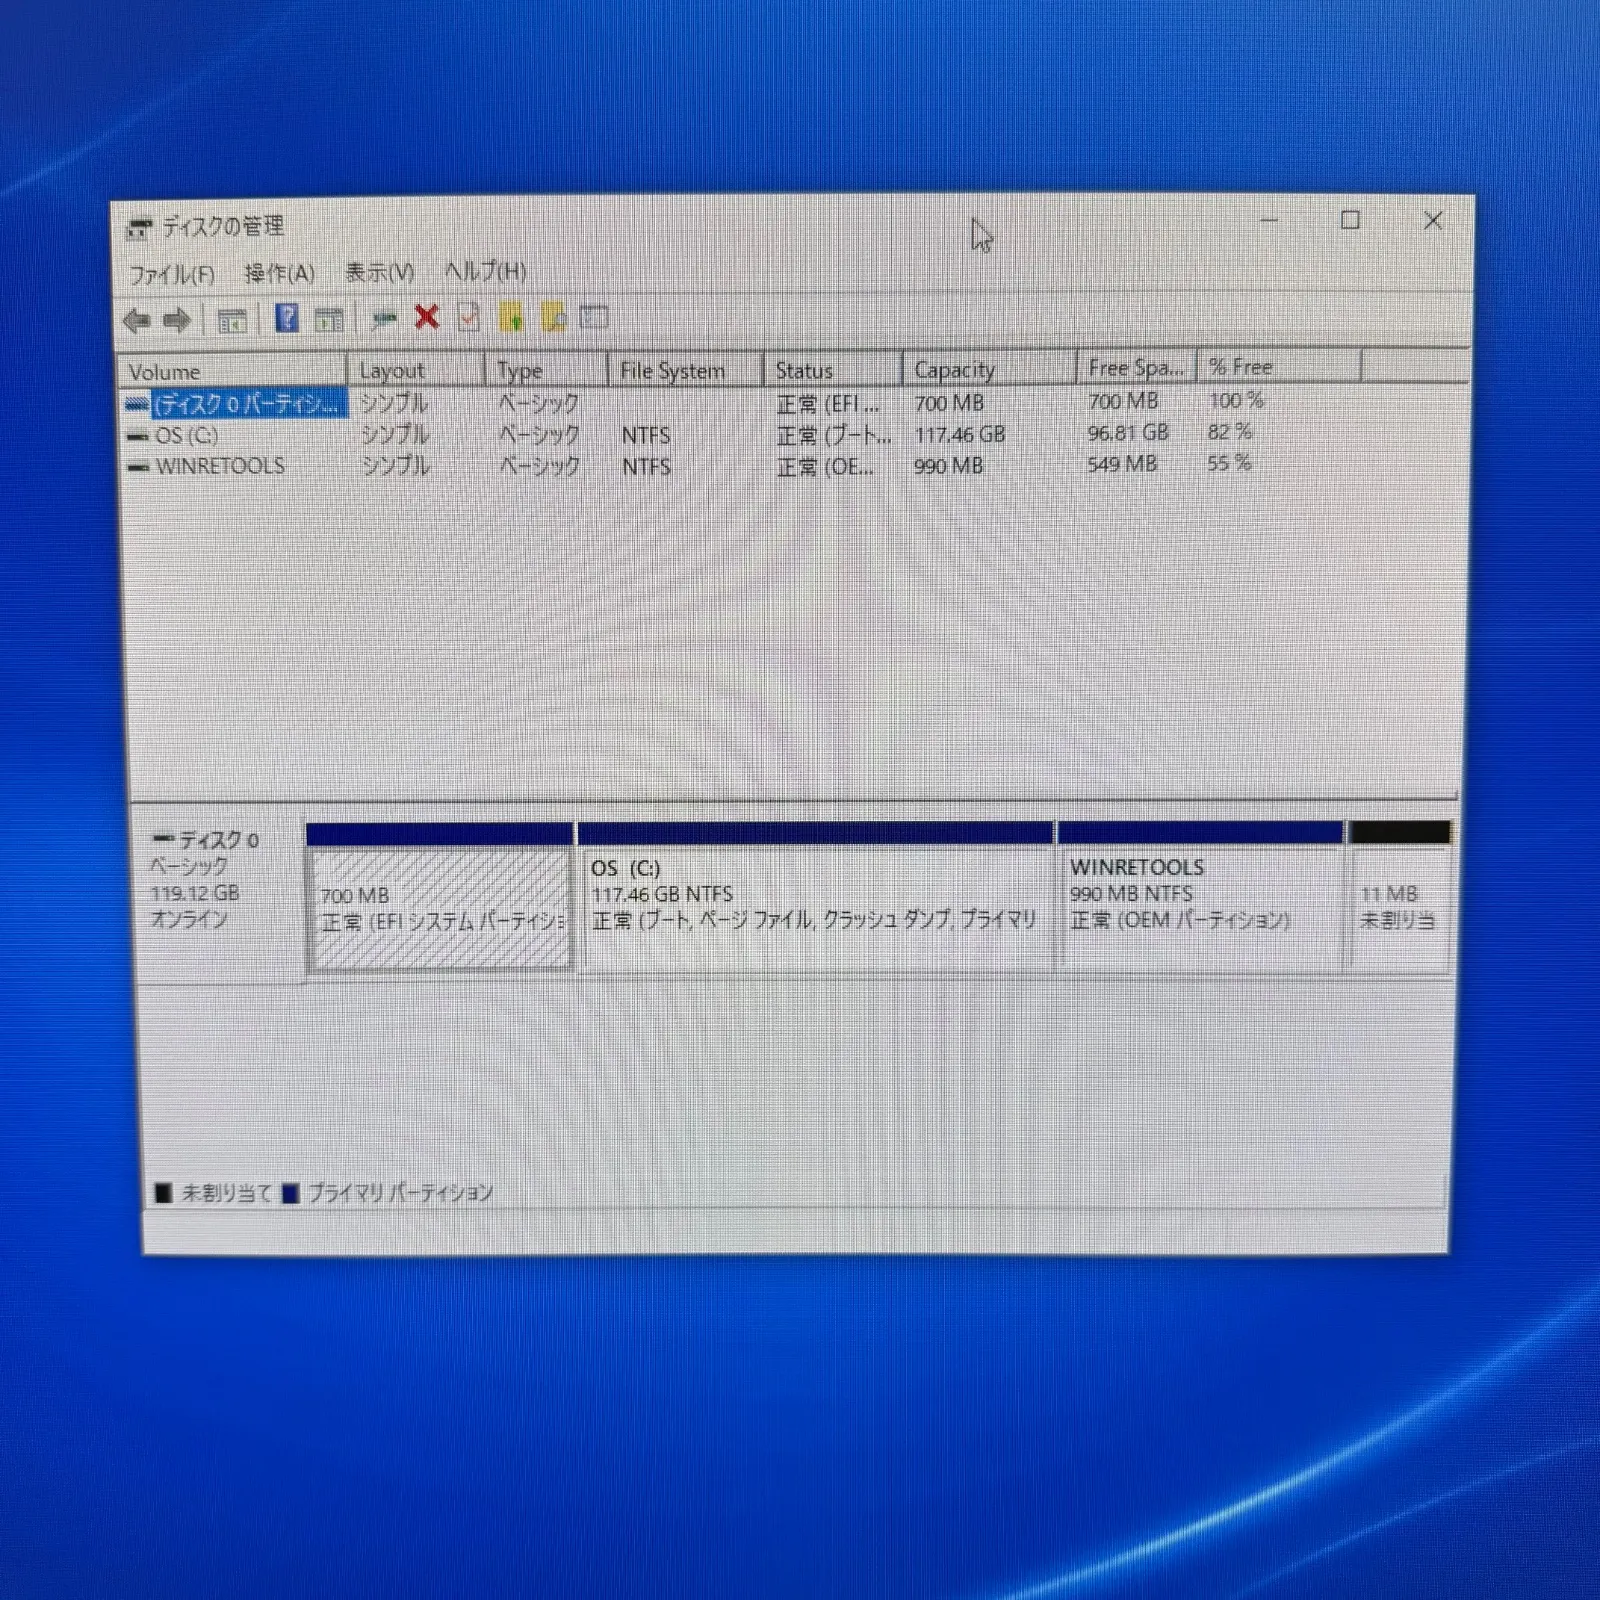This screenshot has height=1600, width=1600.
Task: Click the yellow icon with green arrow
Action: point(511,318)
